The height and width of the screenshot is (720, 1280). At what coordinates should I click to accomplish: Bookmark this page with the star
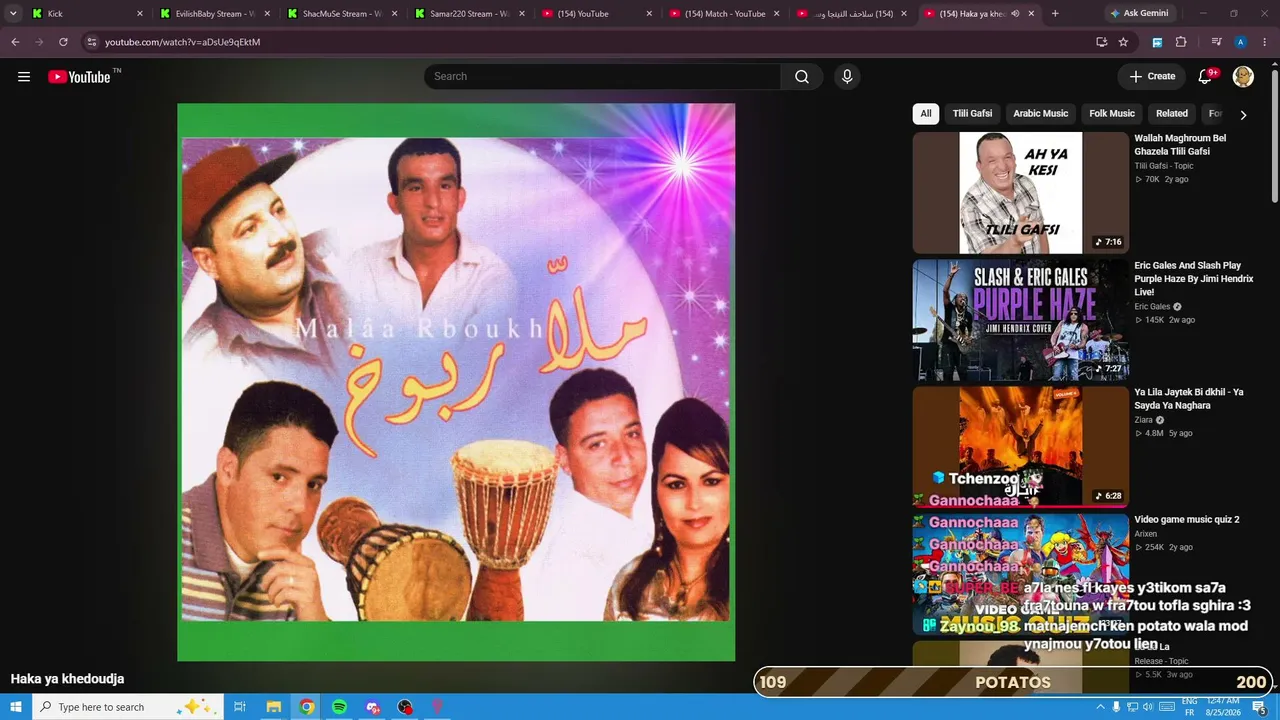pyautogui.click(x=1123, y=42)
